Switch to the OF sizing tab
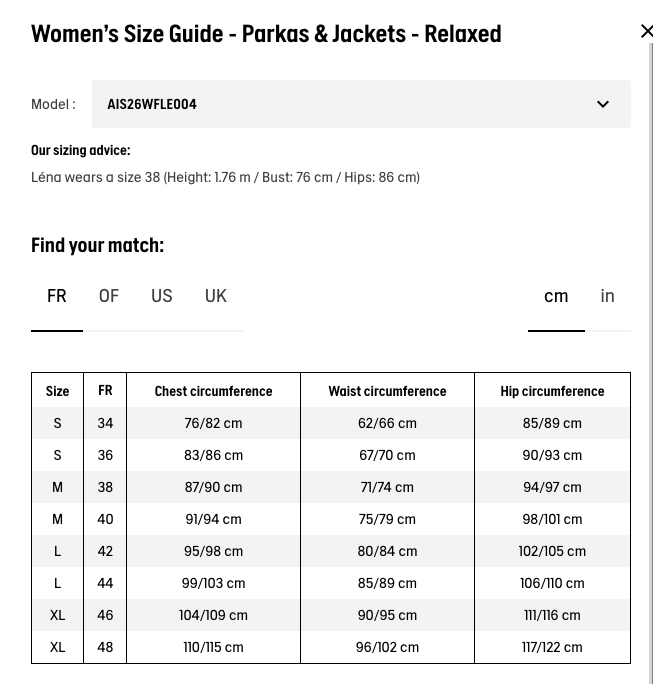 pos(109,296)
